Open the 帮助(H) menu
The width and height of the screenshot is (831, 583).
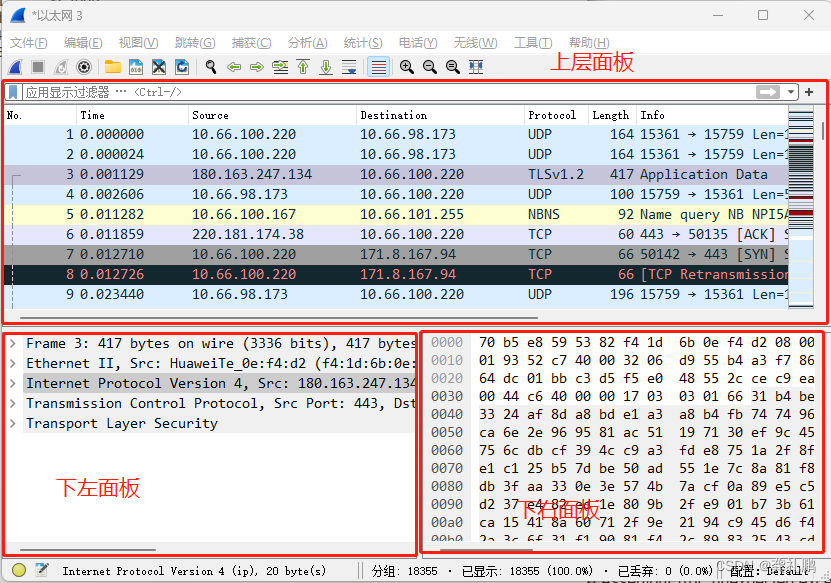[x=589, y=43]
